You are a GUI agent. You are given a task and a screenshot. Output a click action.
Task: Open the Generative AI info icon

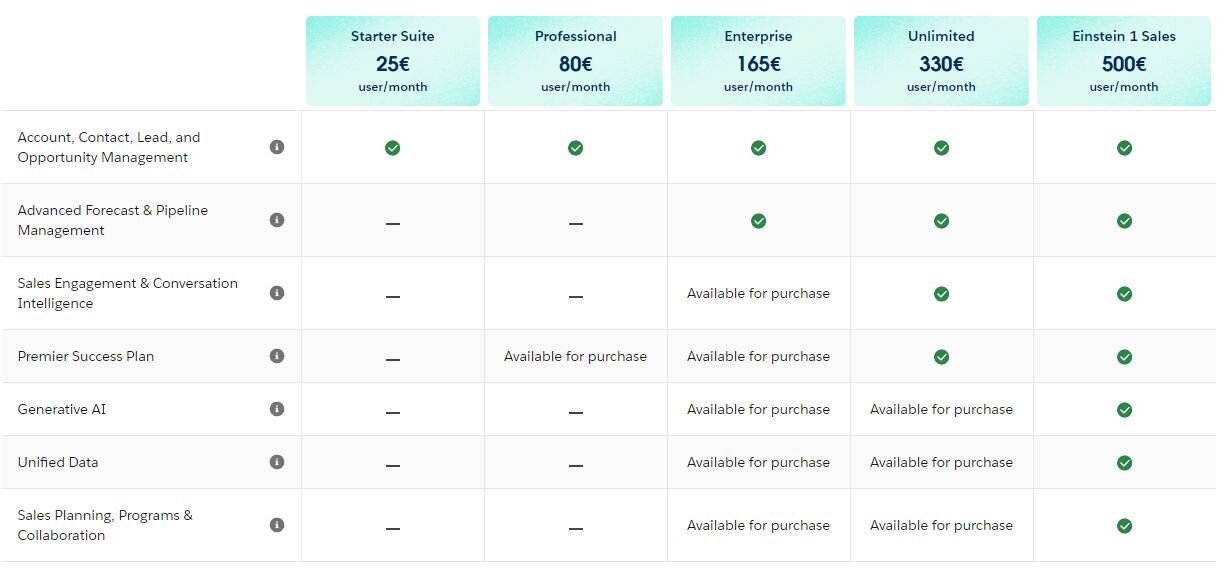(x=277, y=409)
